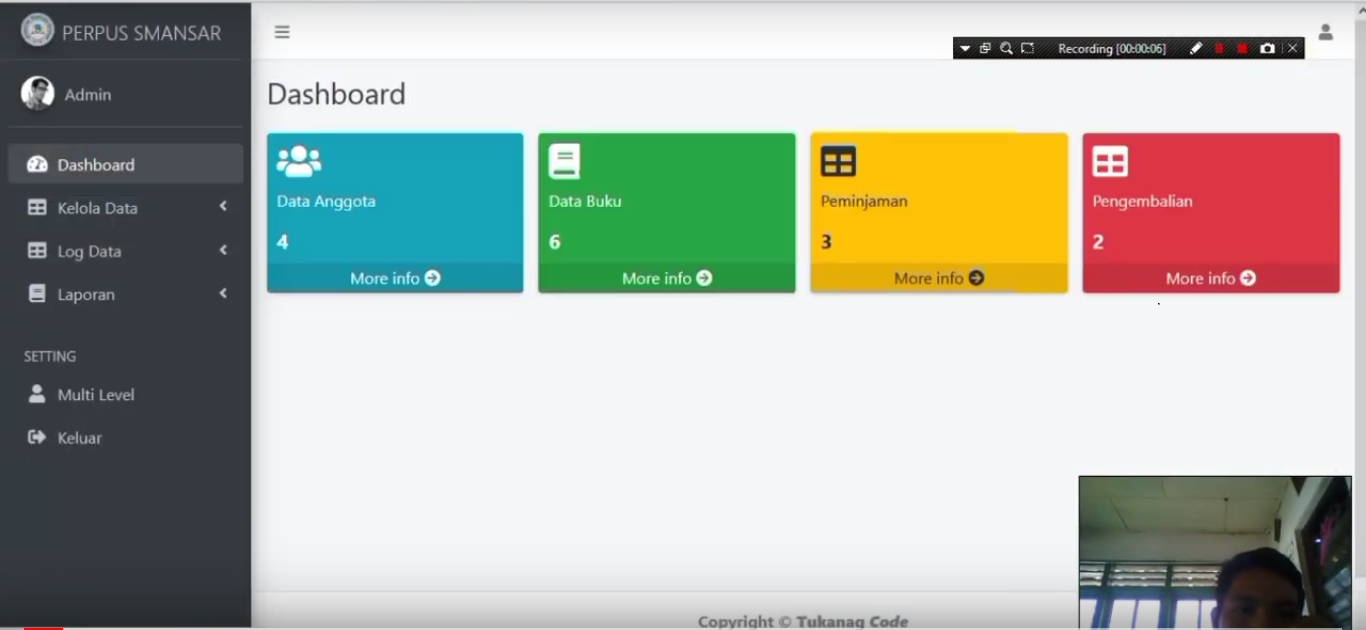Viewport: 1366px width, 630px height.
Task: Click the user profile icon in top bar
Action: click(x=1325, y=32)
